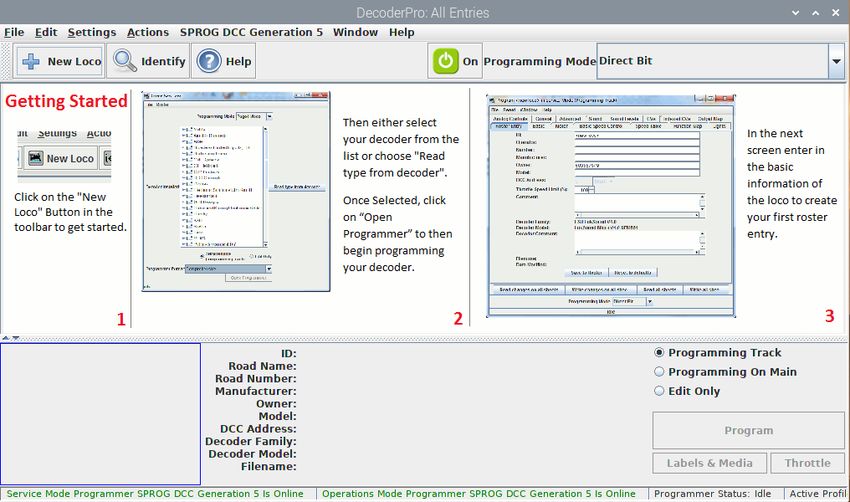The height and width of the screenshot is (502, 850).
Task: Click the roster entry screenshot thumbnail
Action: (611, 205)
